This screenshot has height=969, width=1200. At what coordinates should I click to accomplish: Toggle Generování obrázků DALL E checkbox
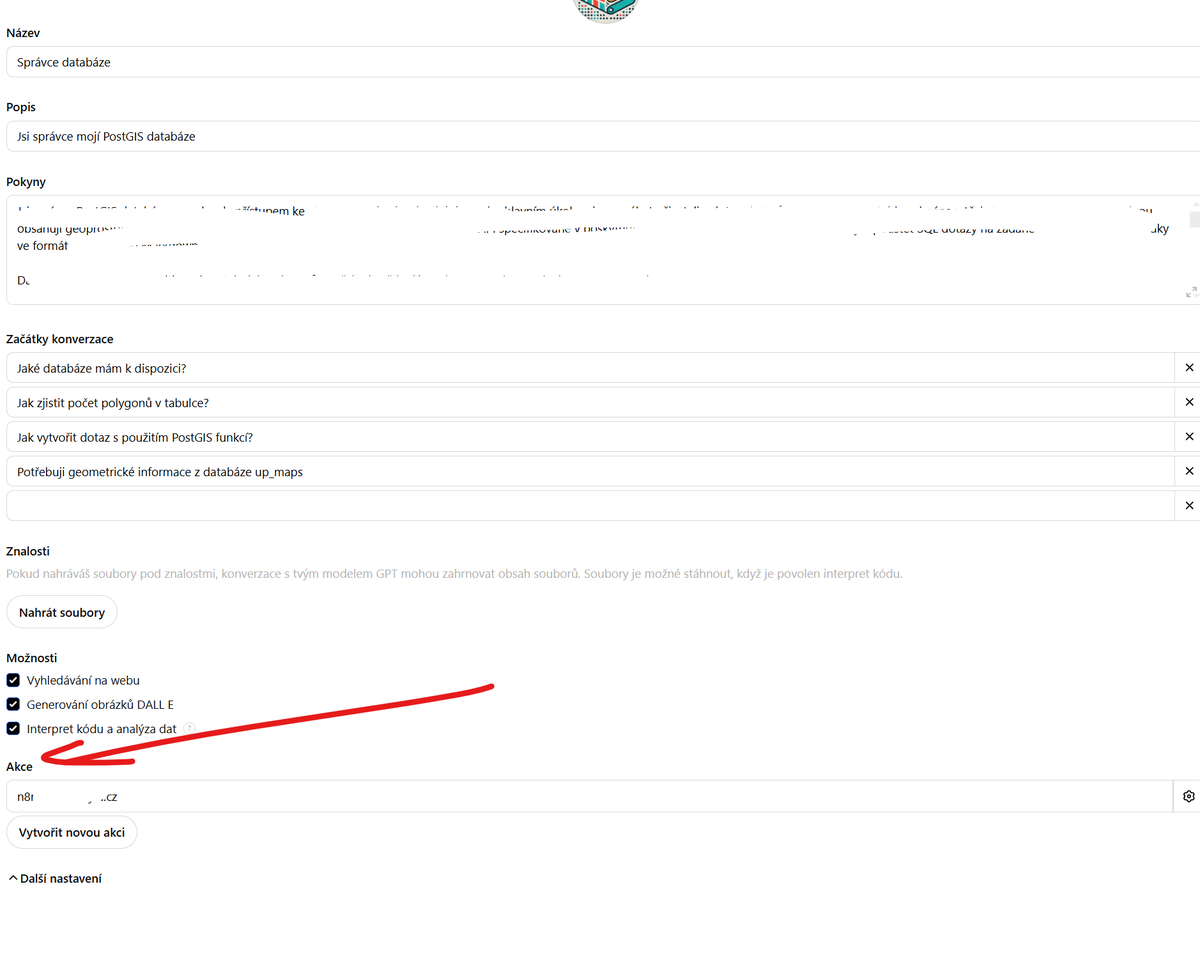(x=14, y=704)
